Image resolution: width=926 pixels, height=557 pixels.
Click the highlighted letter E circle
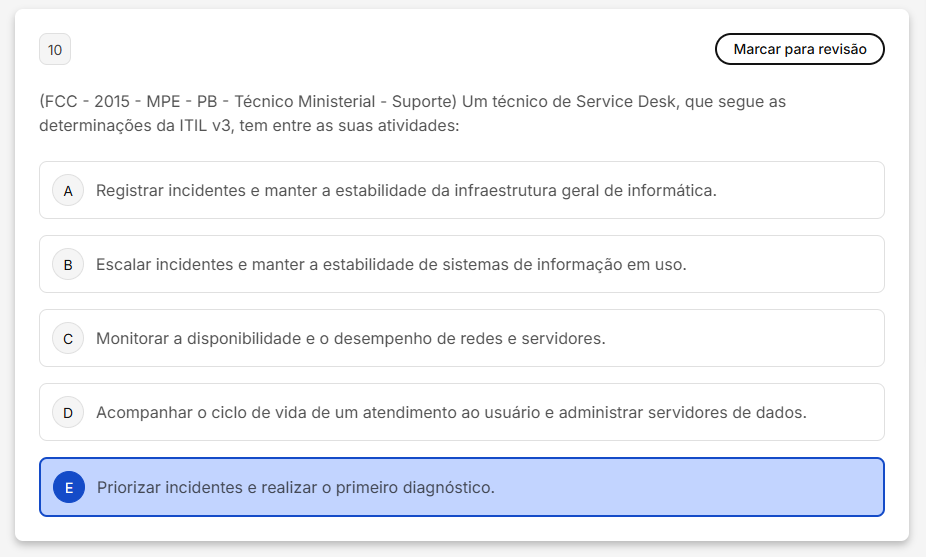(x=69, y=487)
